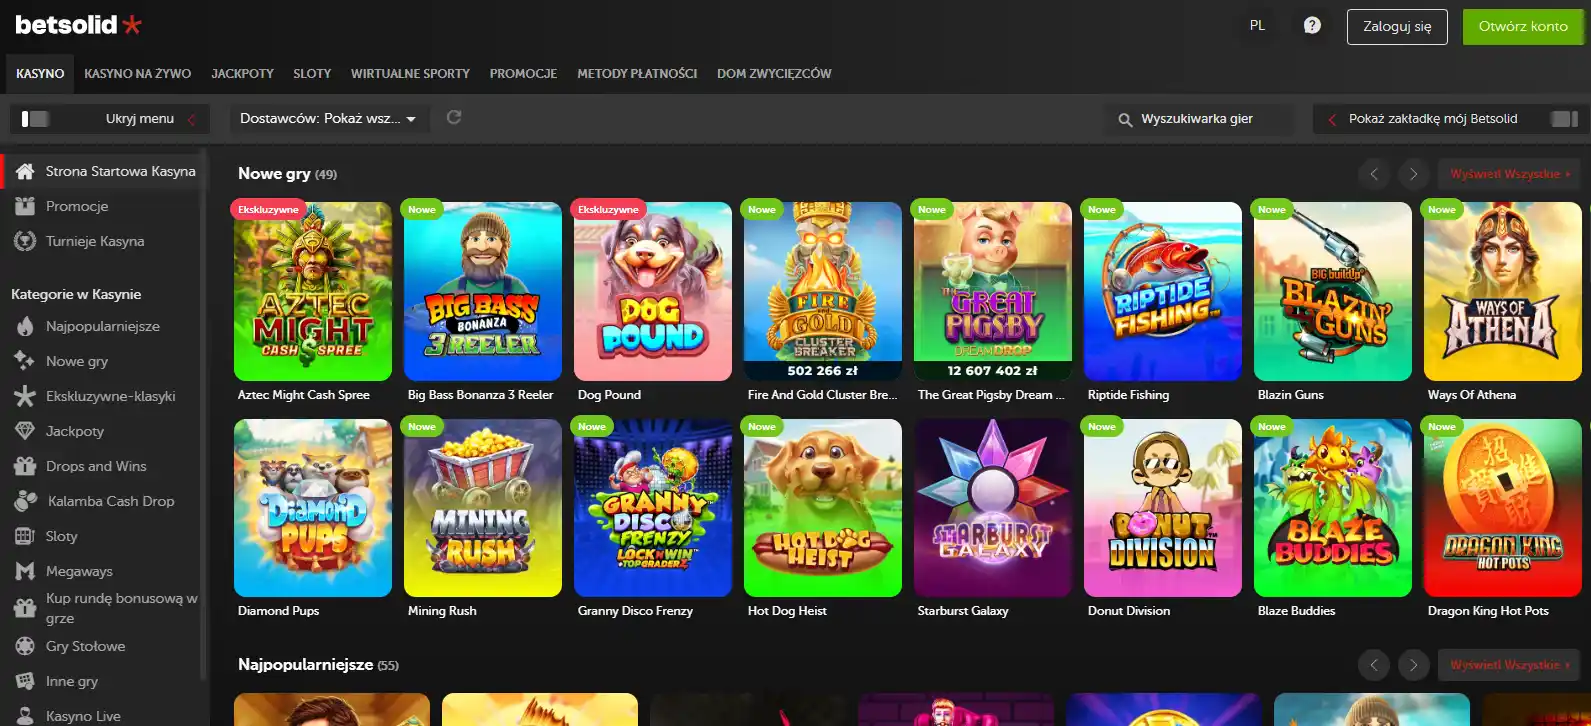The height and width of the screenshot is (726, 1591).
Task: Open METODY PŁATNOŚCI tab
Action: coord(637,74)
